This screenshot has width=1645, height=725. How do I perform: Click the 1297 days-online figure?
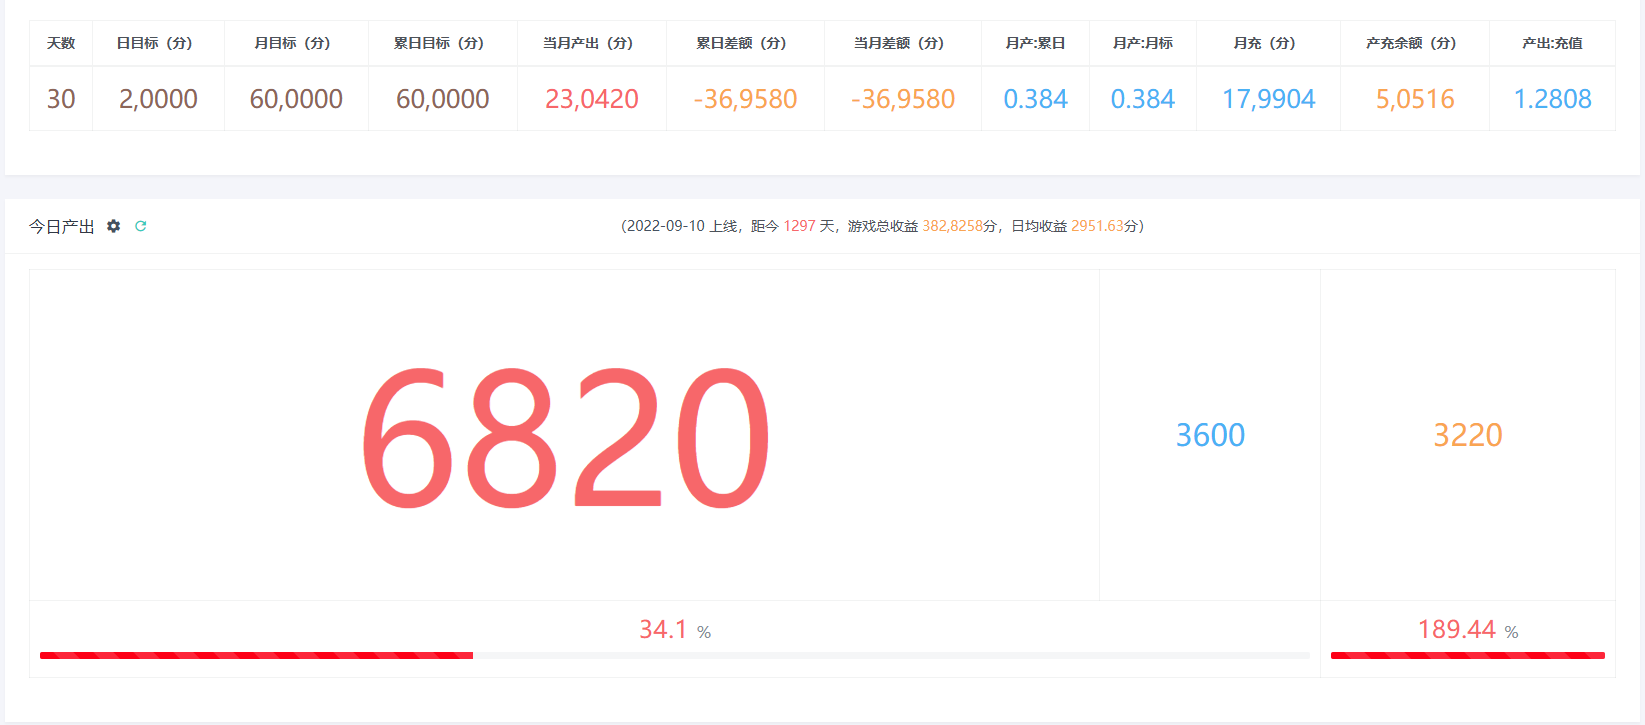click(x=799, y=226)
